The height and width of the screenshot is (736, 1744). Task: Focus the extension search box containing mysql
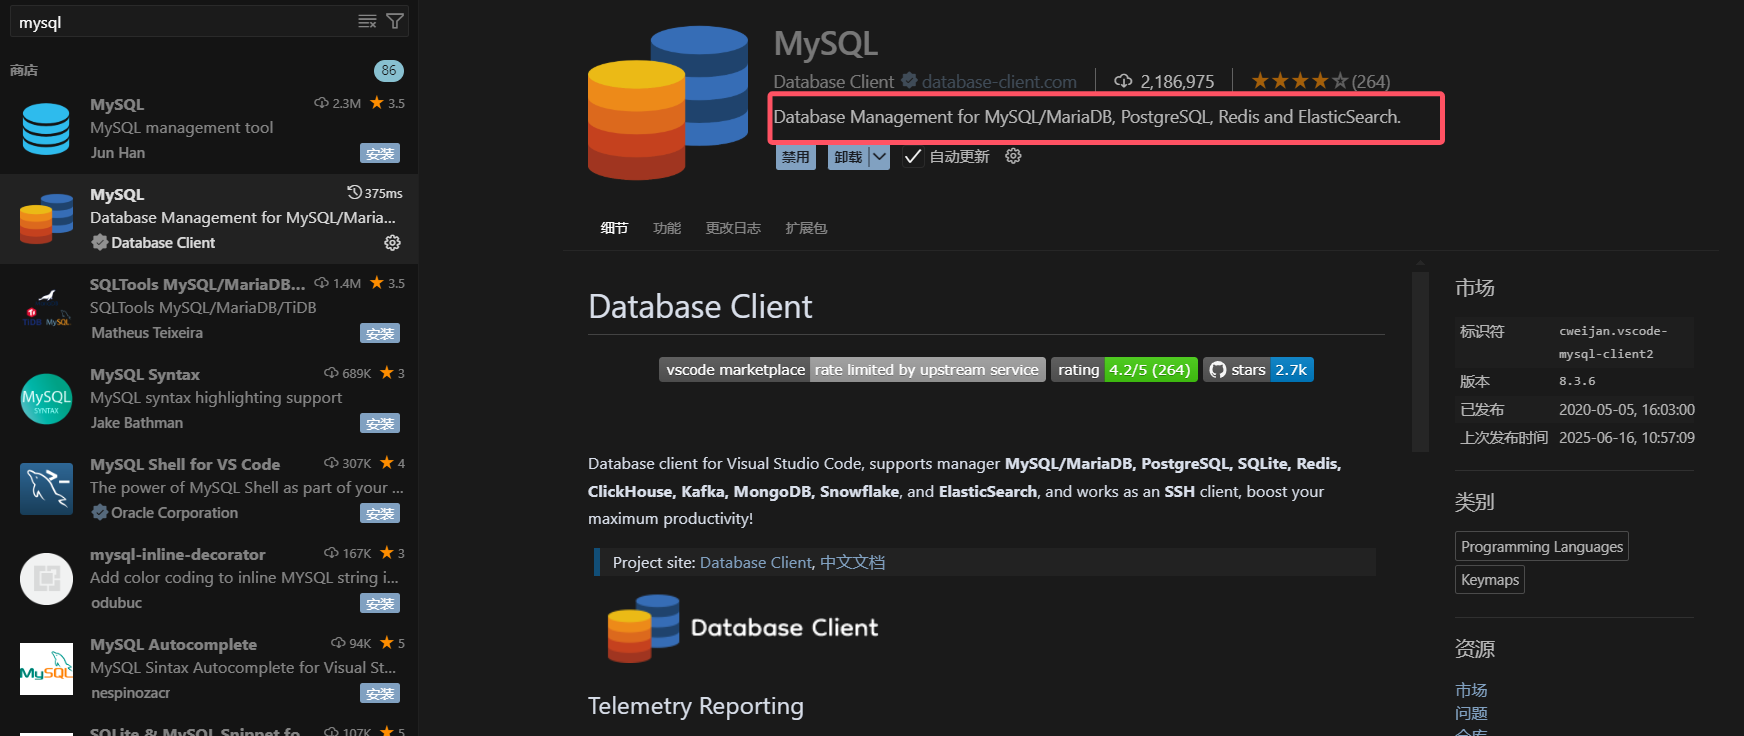tap(180, 22)
